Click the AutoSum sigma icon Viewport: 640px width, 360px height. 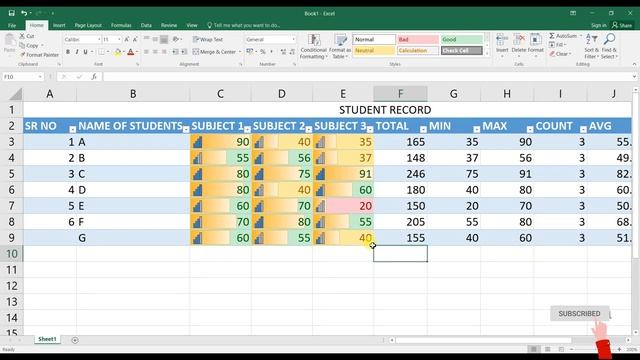click(x=552, y=36)
